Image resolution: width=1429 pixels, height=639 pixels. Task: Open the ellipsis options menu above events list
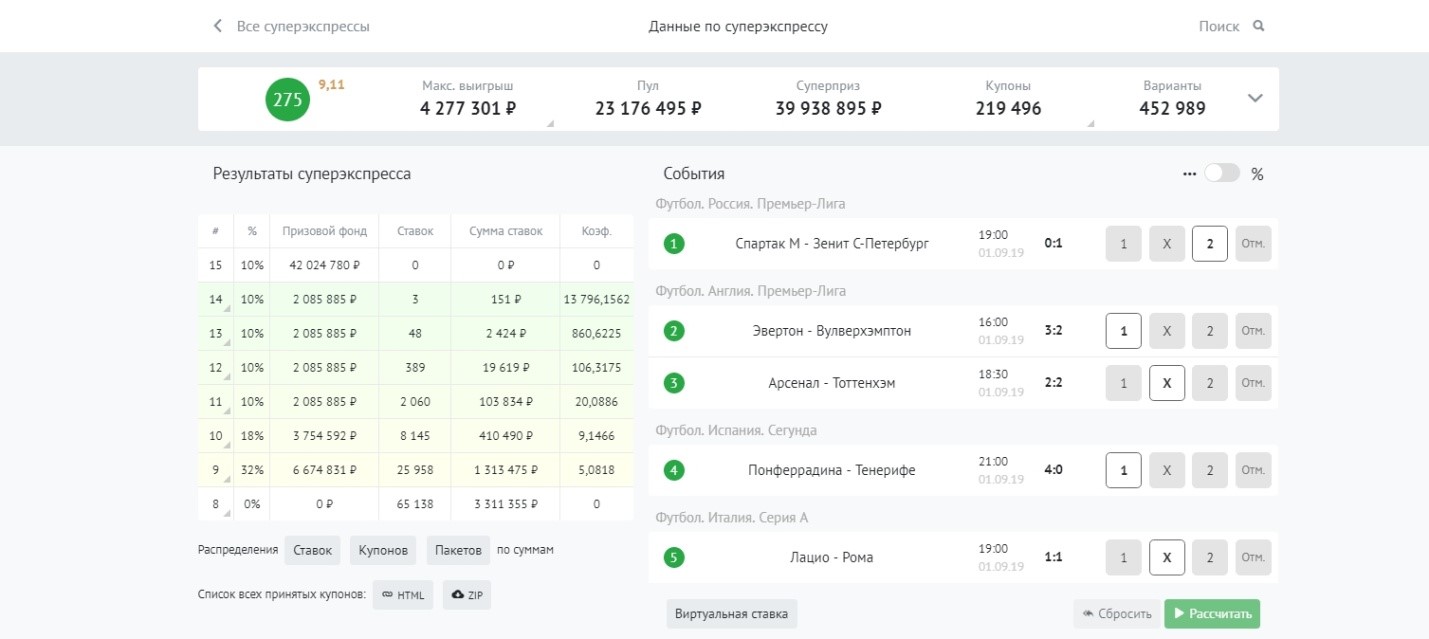(x=1189, y=173)
